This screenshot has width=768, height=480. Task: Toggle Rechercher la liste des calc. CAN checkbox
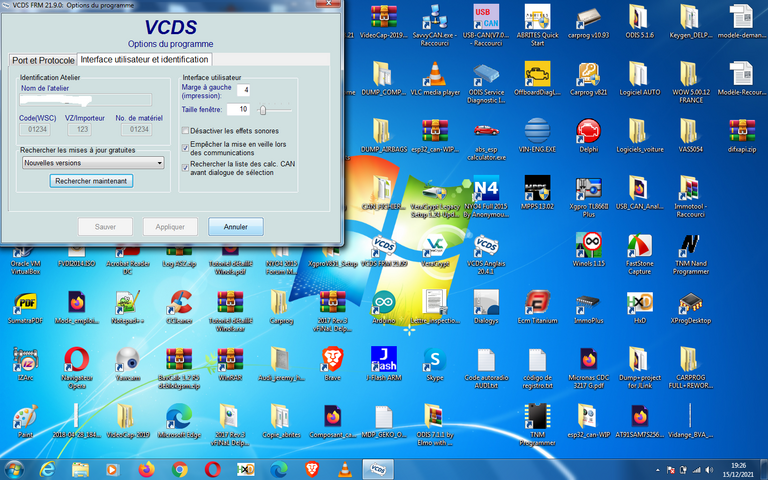[x=185, y=168]
